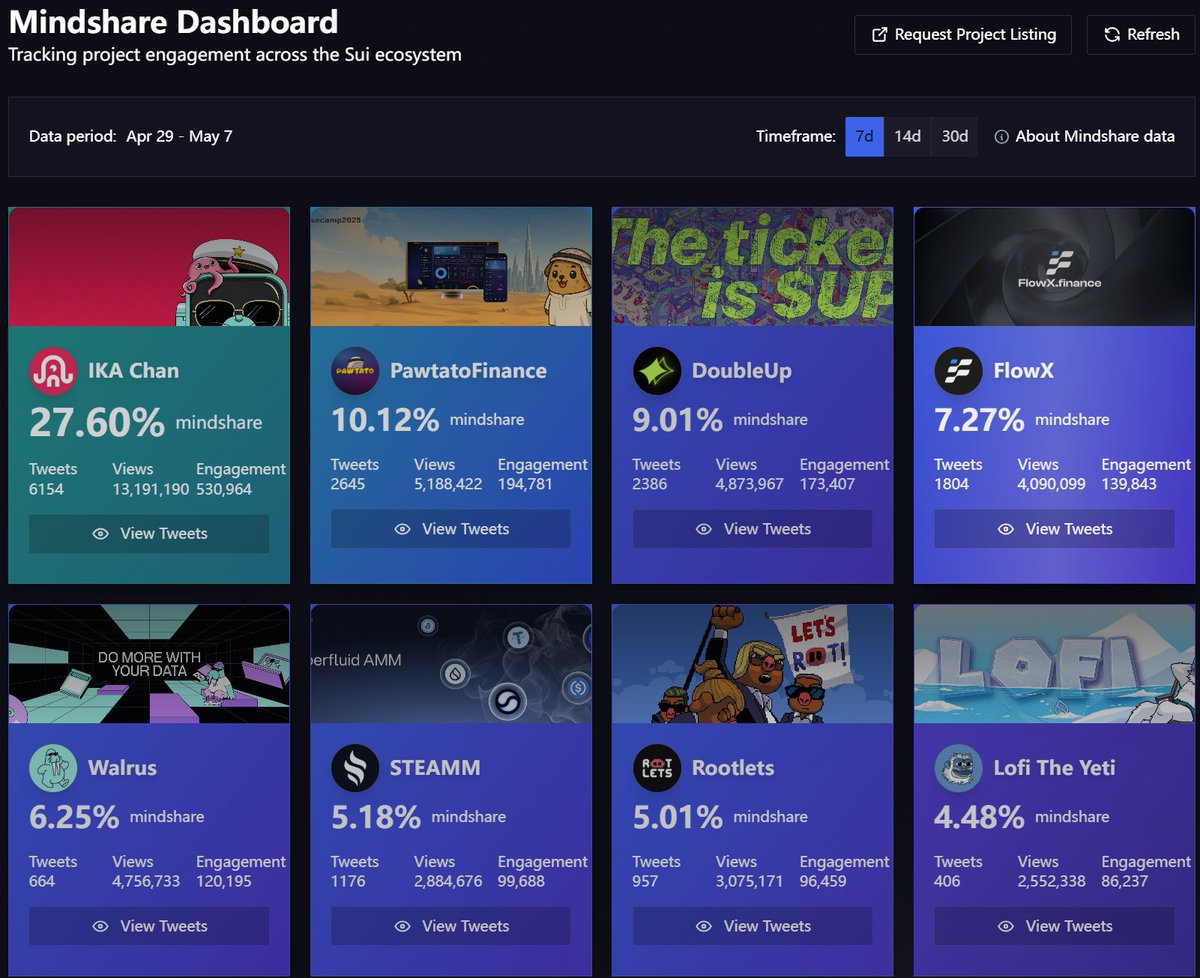1200x978 pixels.
Task: Click the STEAMM project logo
Action: pyautogui.click(x=355, y=768)
